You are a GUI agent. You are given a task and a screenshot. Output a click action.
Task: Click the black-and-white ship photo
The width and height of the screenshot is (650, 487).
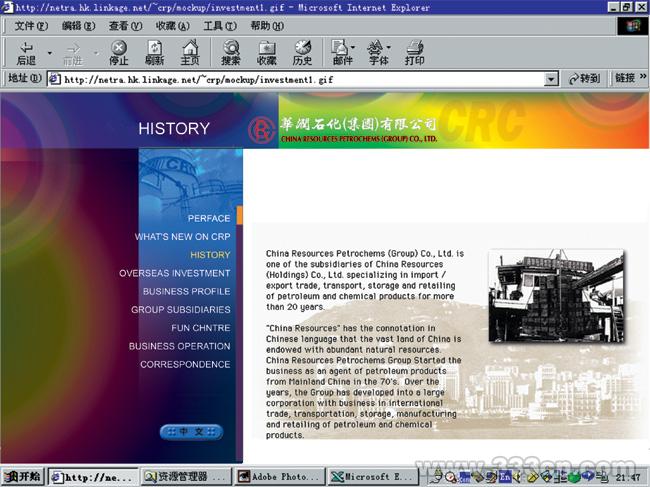[x=555, y=296]
